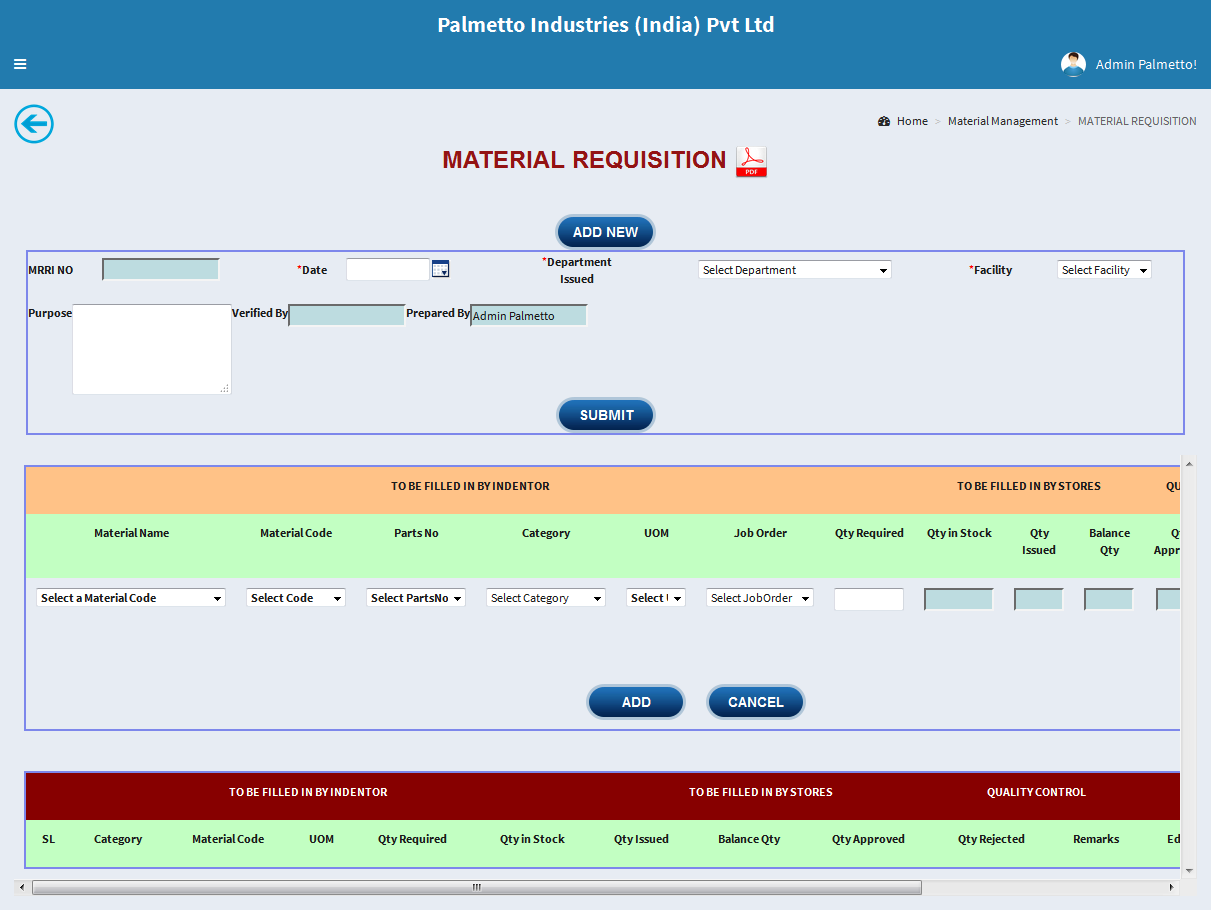This screenshot has width=1211, height=910.
Task: Click the QUALITY CONTROL header in bottom table
Action: pos(1036,792)
